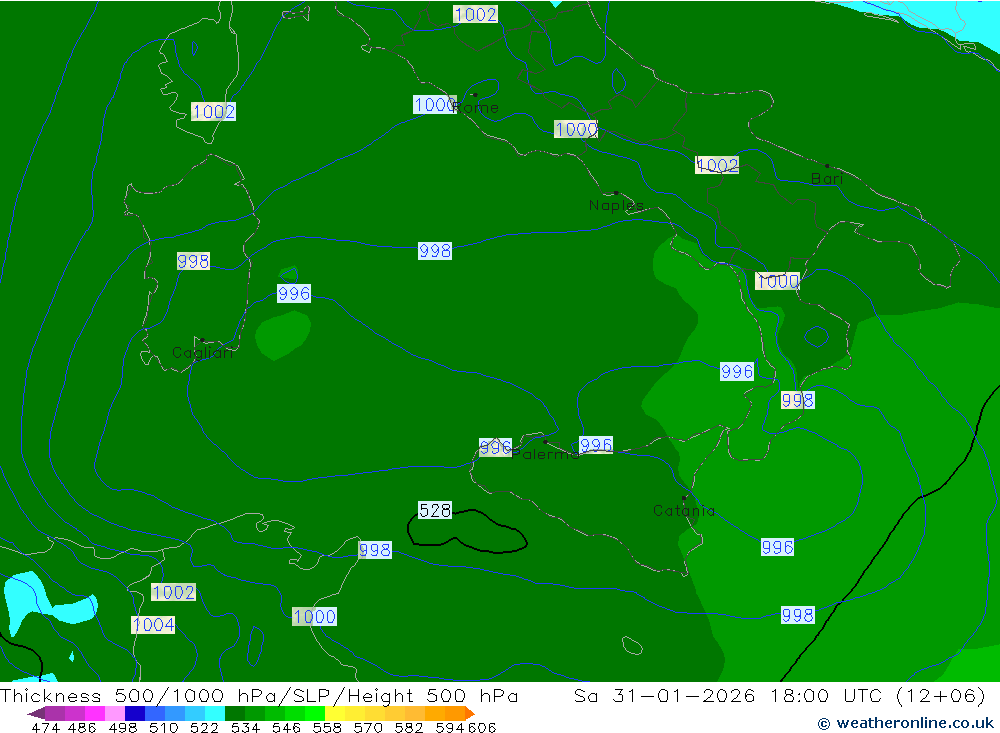Select the Bari city label
1000x733 pixels.
point(827,179)
